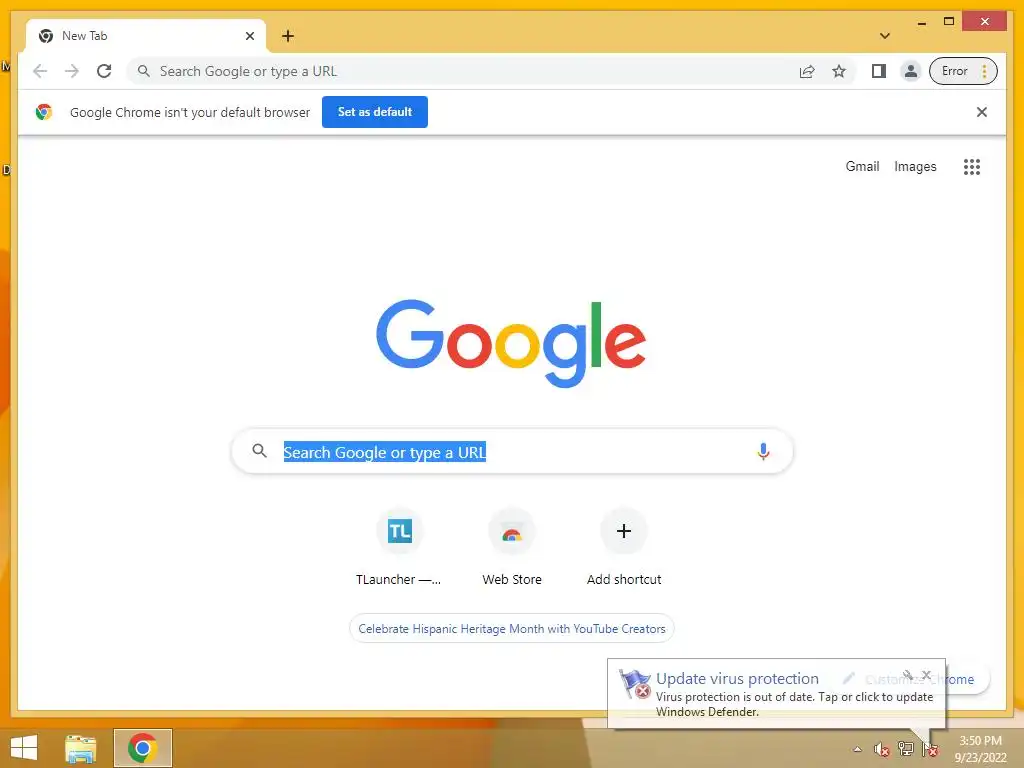Open the Error menu button
The image size is (1024, 768).
(963, 71)
